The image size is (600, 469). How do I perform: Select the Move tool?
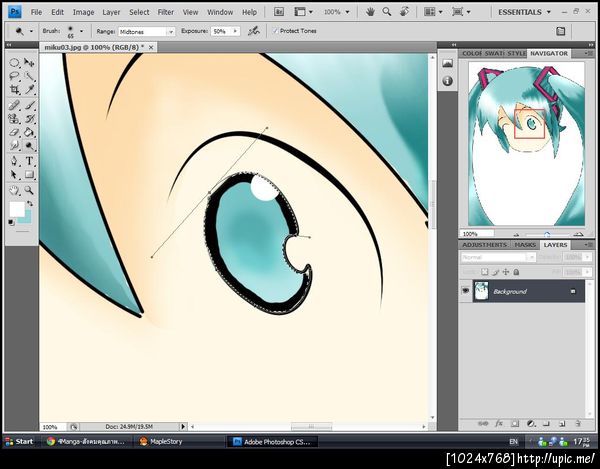[29, 63]
